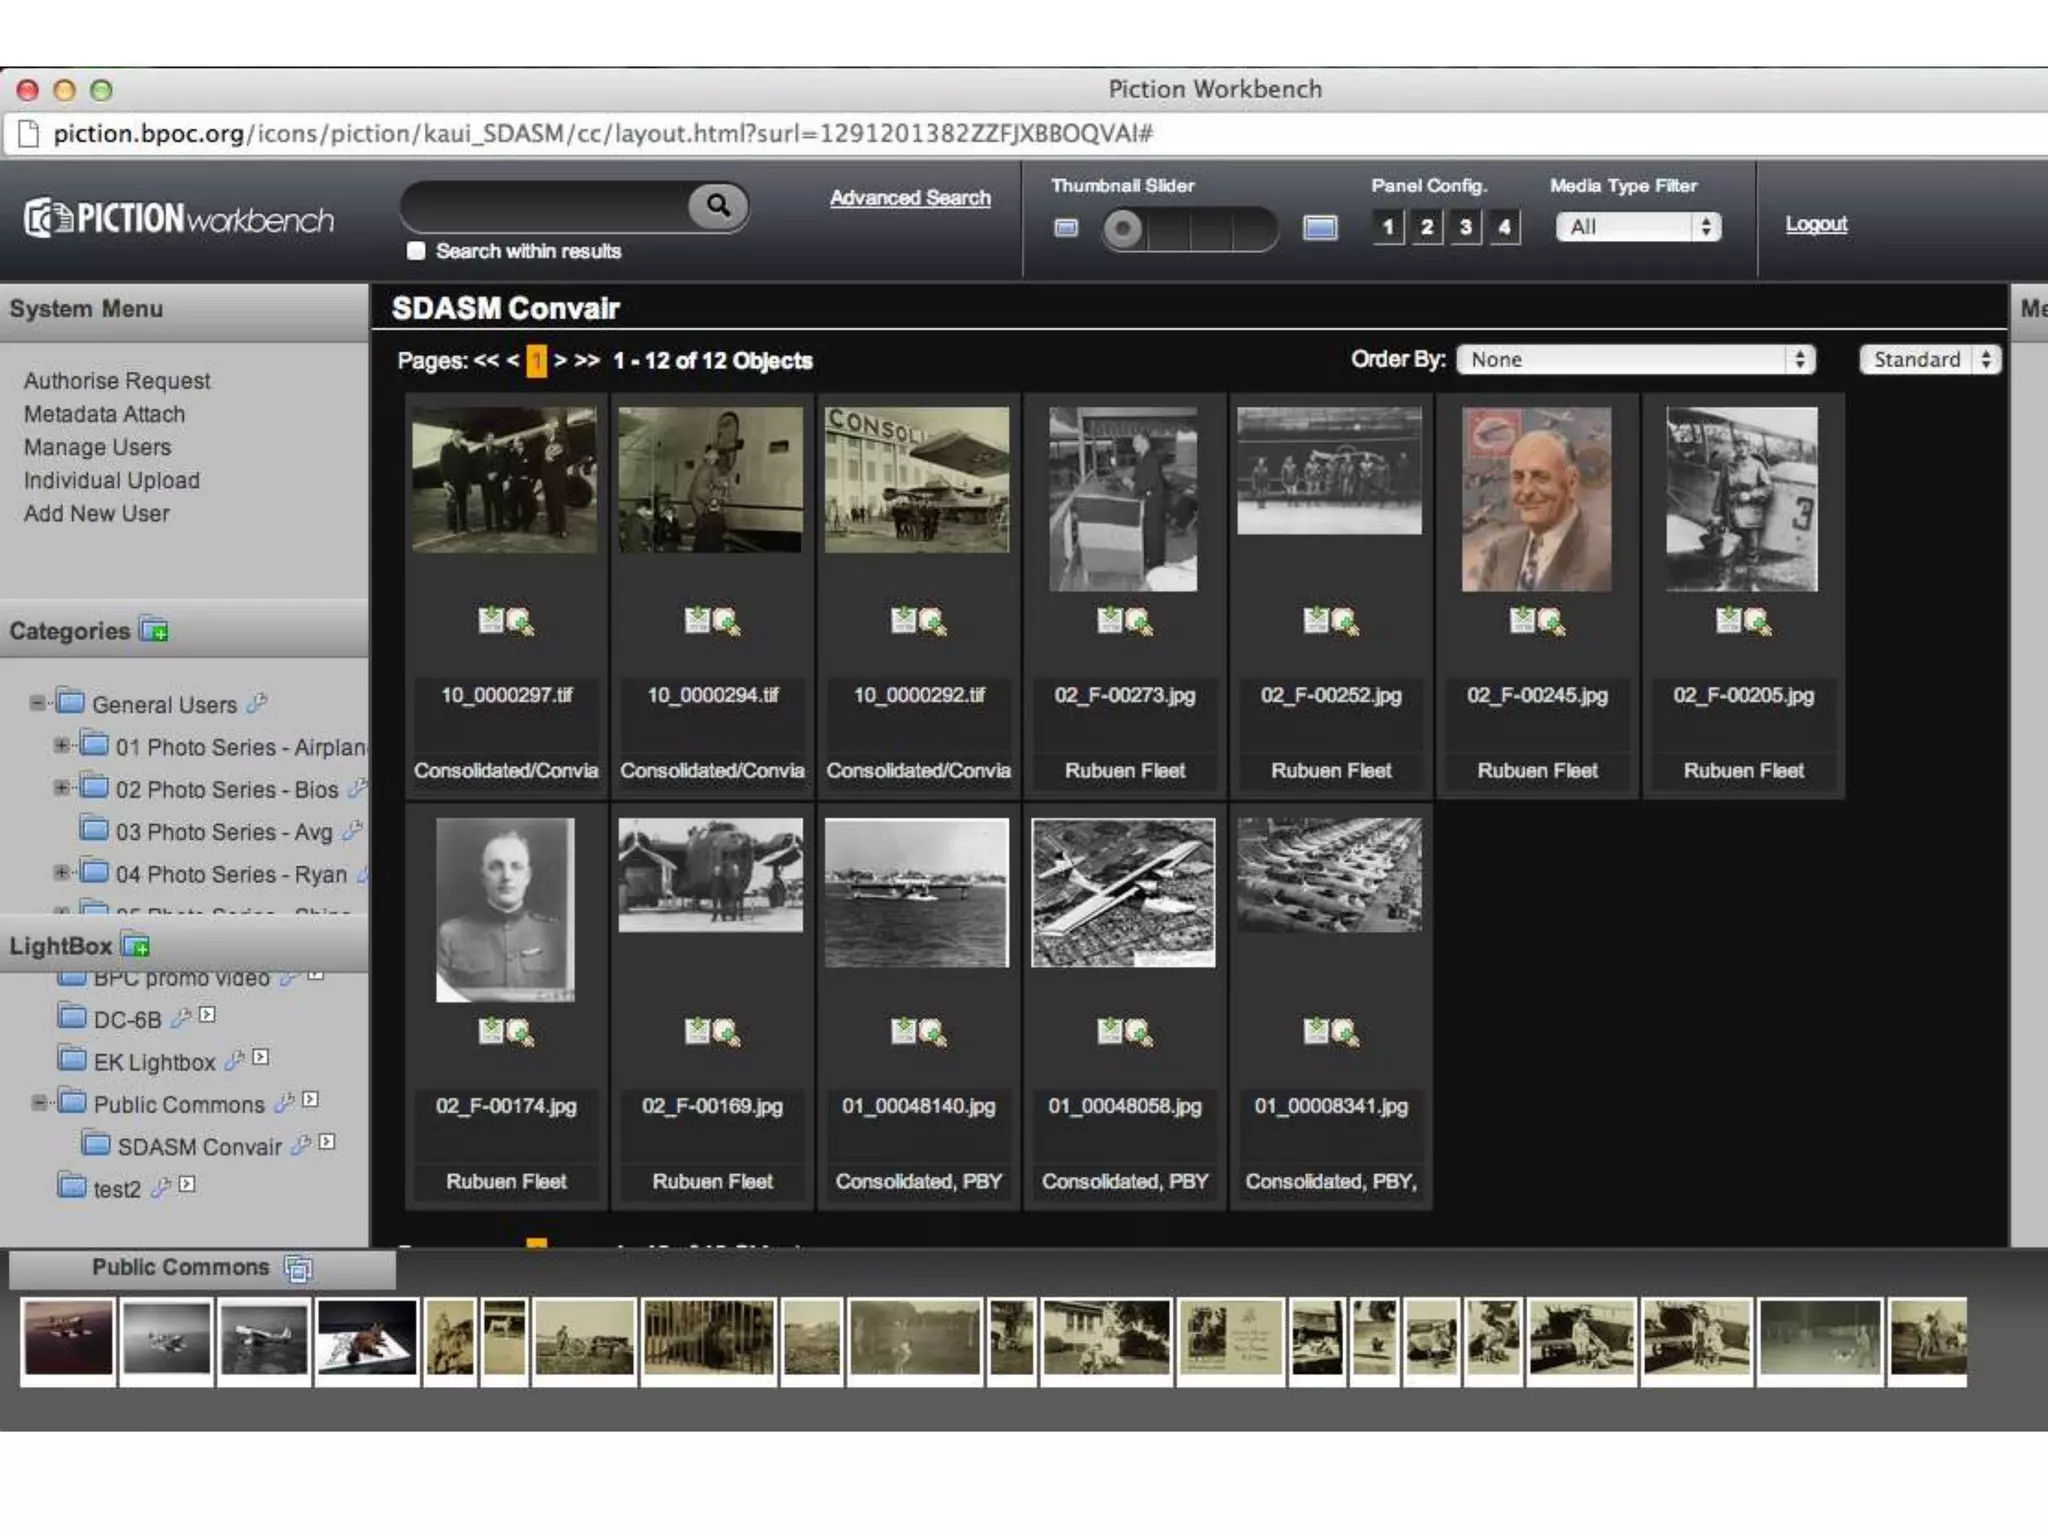2048x1536 pixels.
Task: Click the Logout link
Action: [1816, 224]
